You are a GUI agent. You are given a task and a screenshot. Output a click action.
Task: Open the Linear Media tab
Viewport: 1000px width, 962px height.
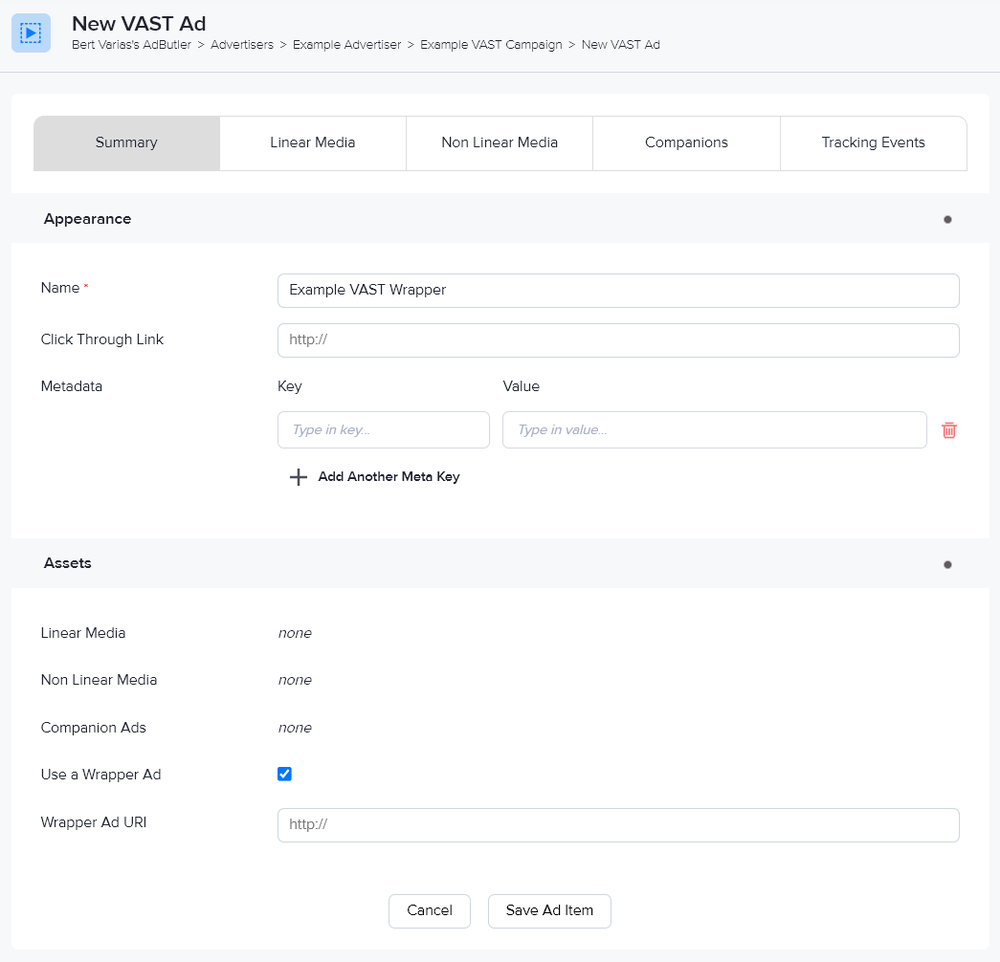(x=312, y=143)
